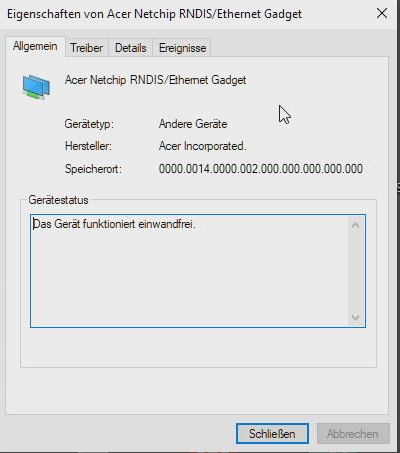
Task: Click the Speicherort label
Action: pyautogui.click(x=93, y=169)
